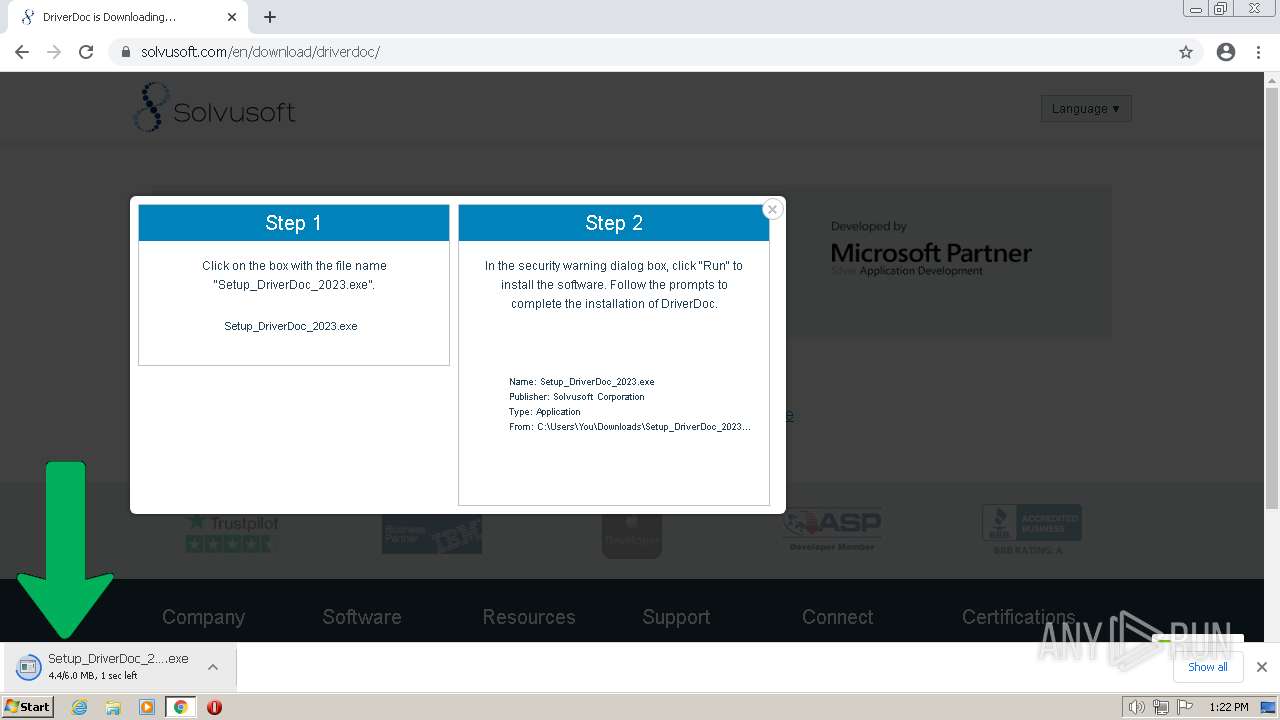Open the Certifications footer section

coord(1018,617)
